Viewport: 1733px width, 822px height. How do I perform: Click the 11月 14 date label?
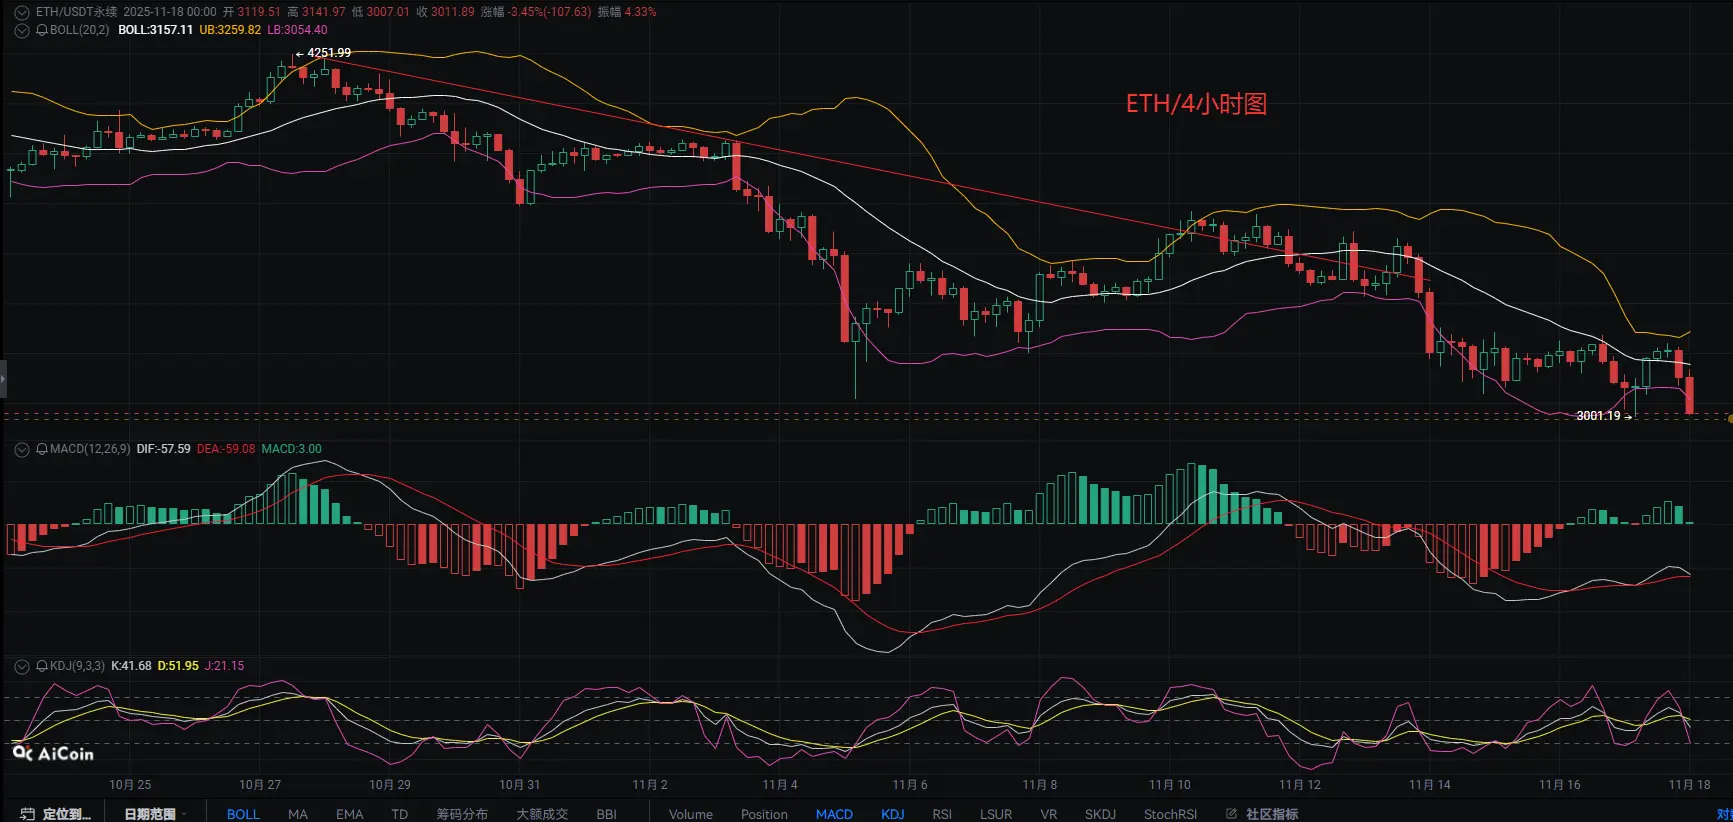click(x=1430, y=785)
